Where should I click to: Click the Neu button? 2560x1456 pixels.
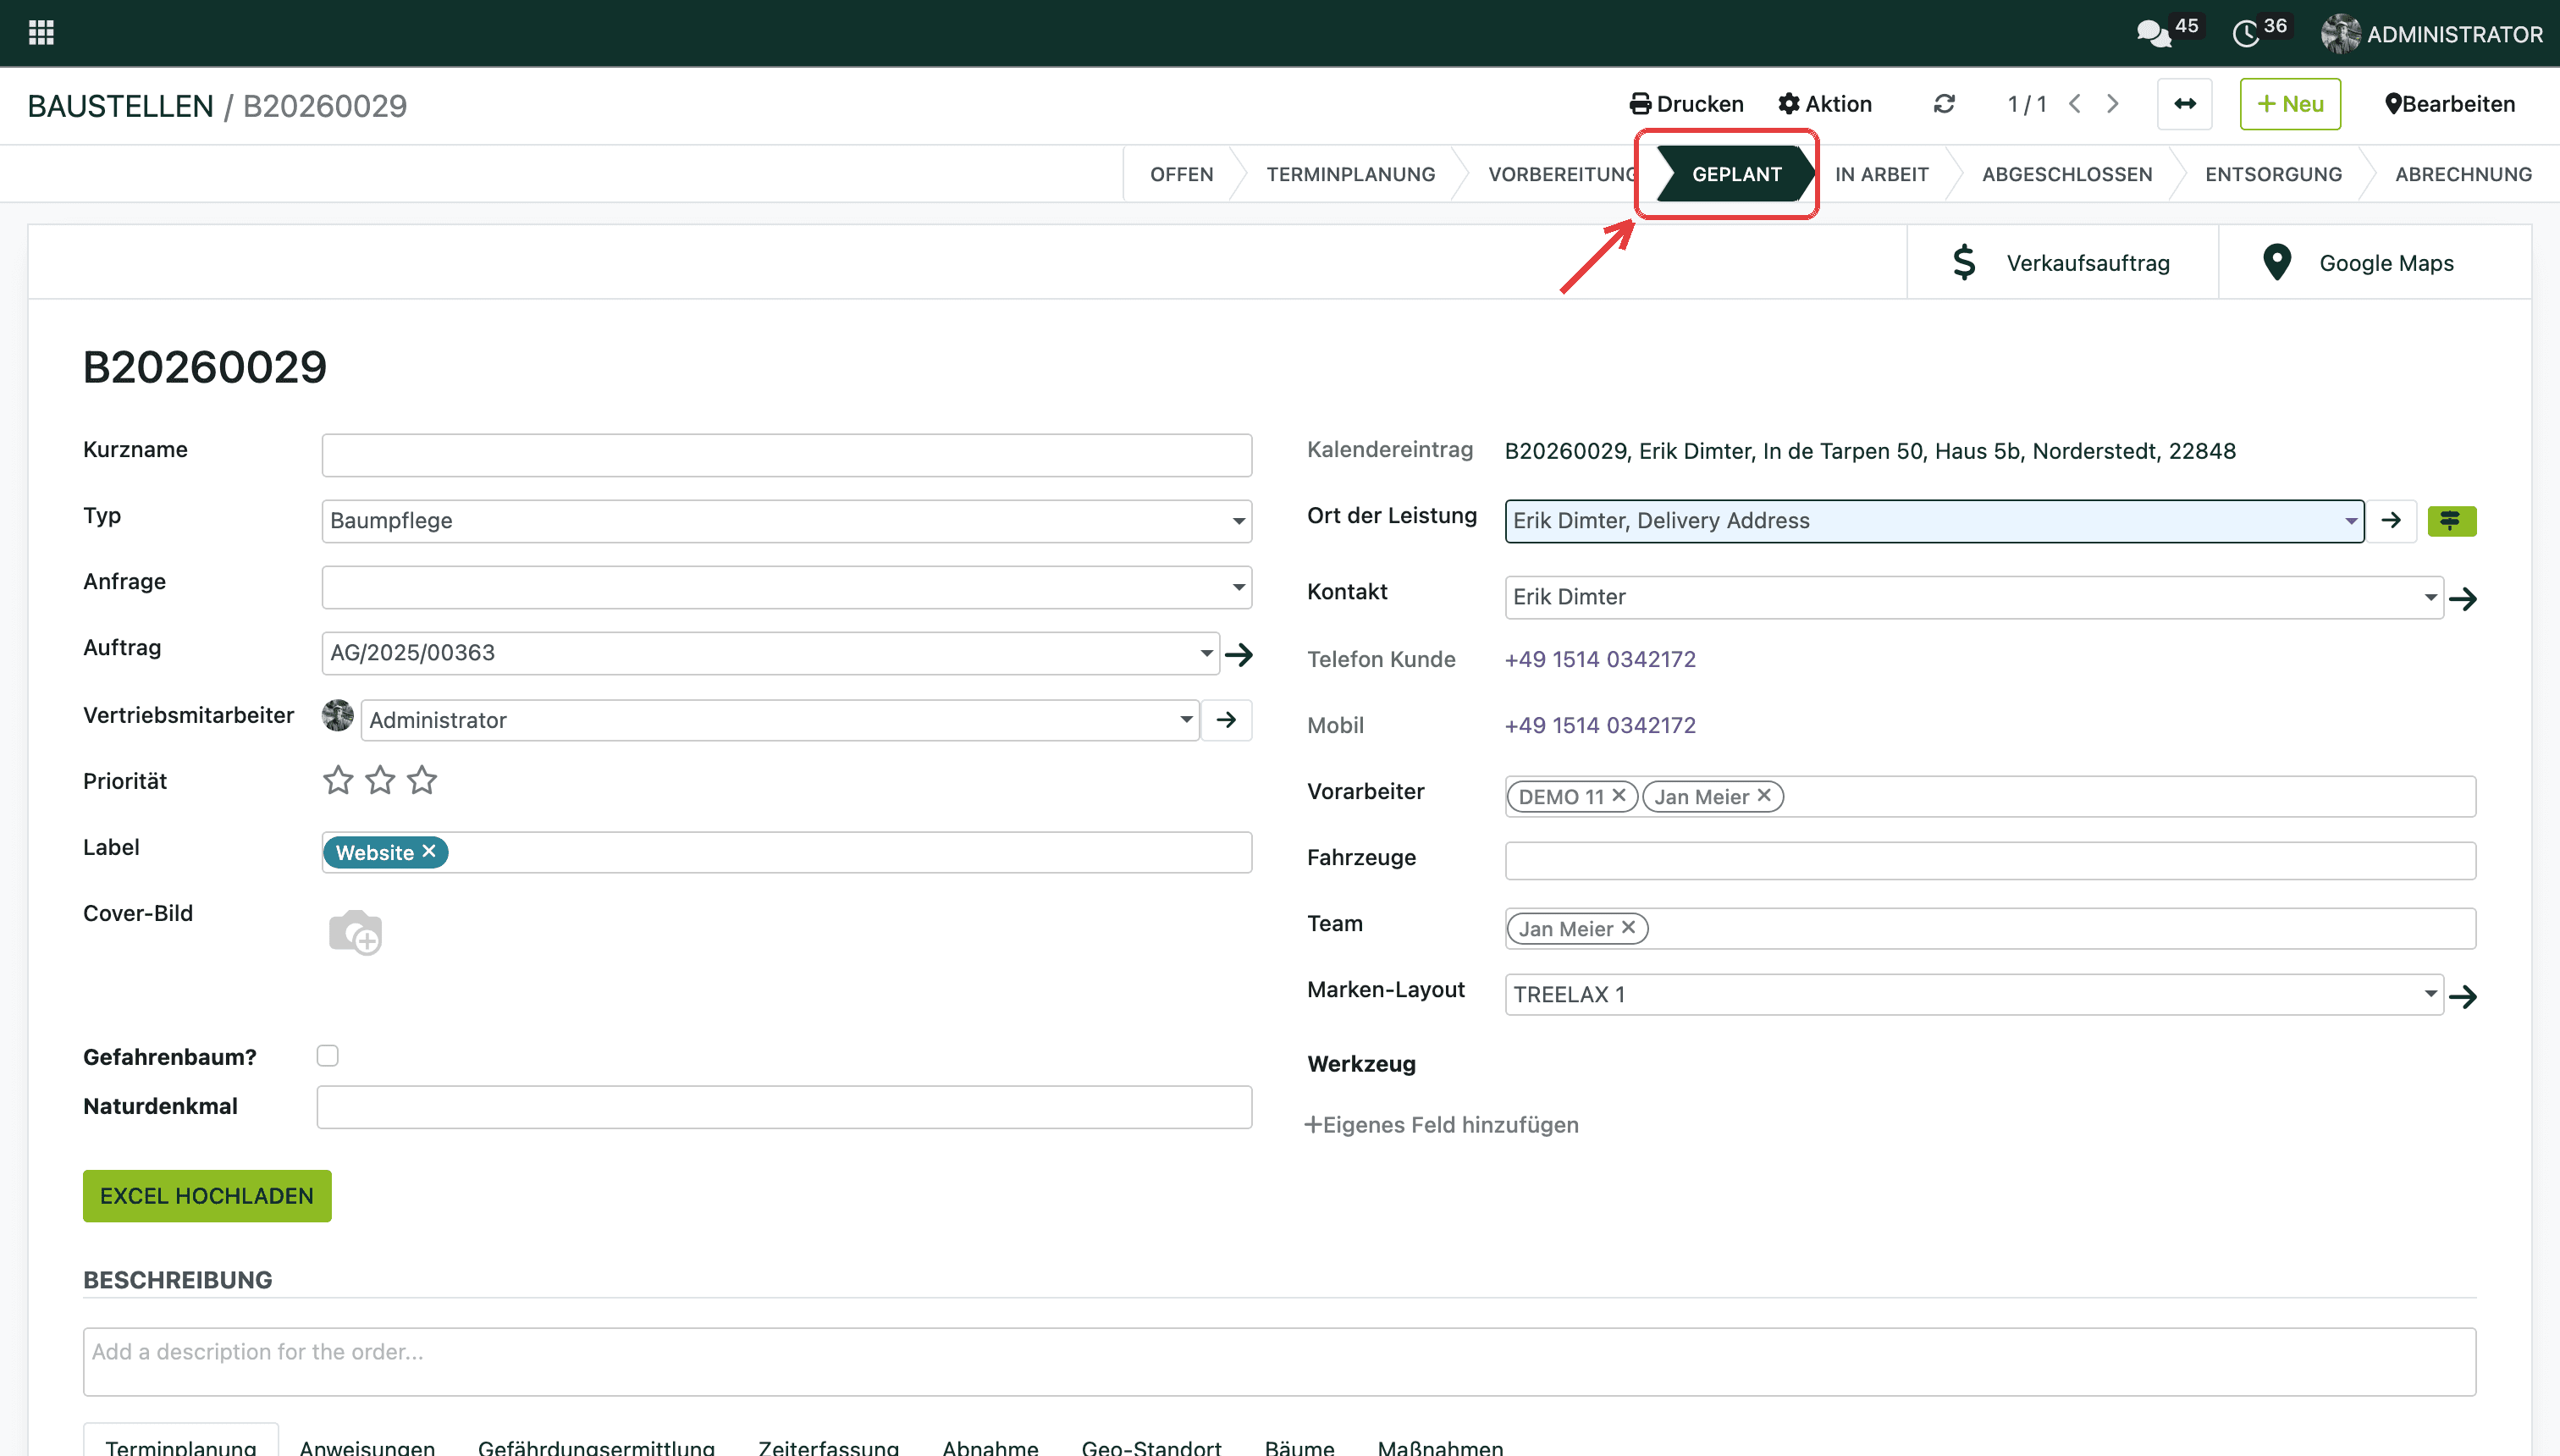[x=2290, y=104]
